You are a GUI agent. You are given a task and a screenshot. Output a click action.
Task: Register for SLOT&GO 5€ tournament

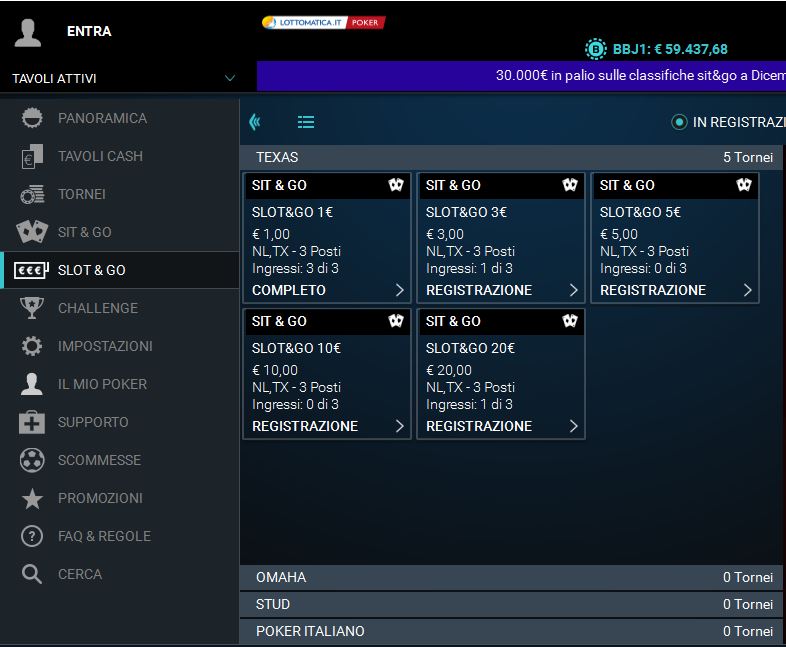point(653,290)
